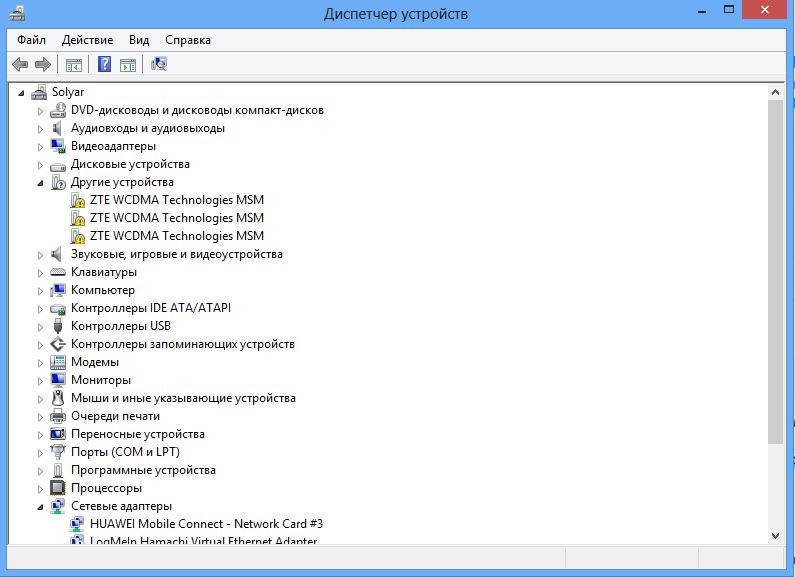This screenshot has height=577, width=795.
Task: Select third ZTE WCDMA Technologies MSM
Action: 177,236
